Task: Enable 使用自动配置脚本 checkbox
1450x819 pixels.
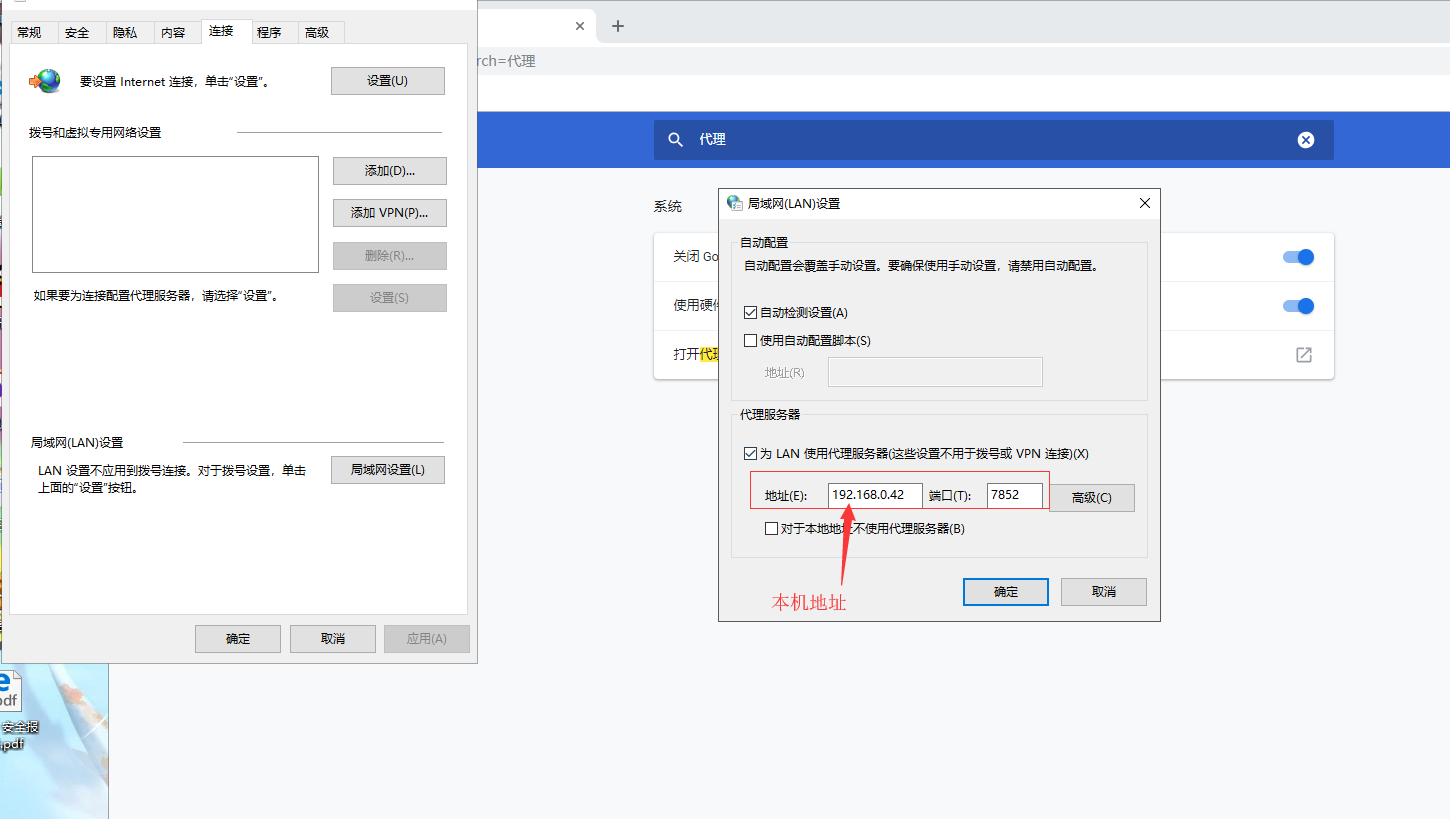Action: click(750, 341)
